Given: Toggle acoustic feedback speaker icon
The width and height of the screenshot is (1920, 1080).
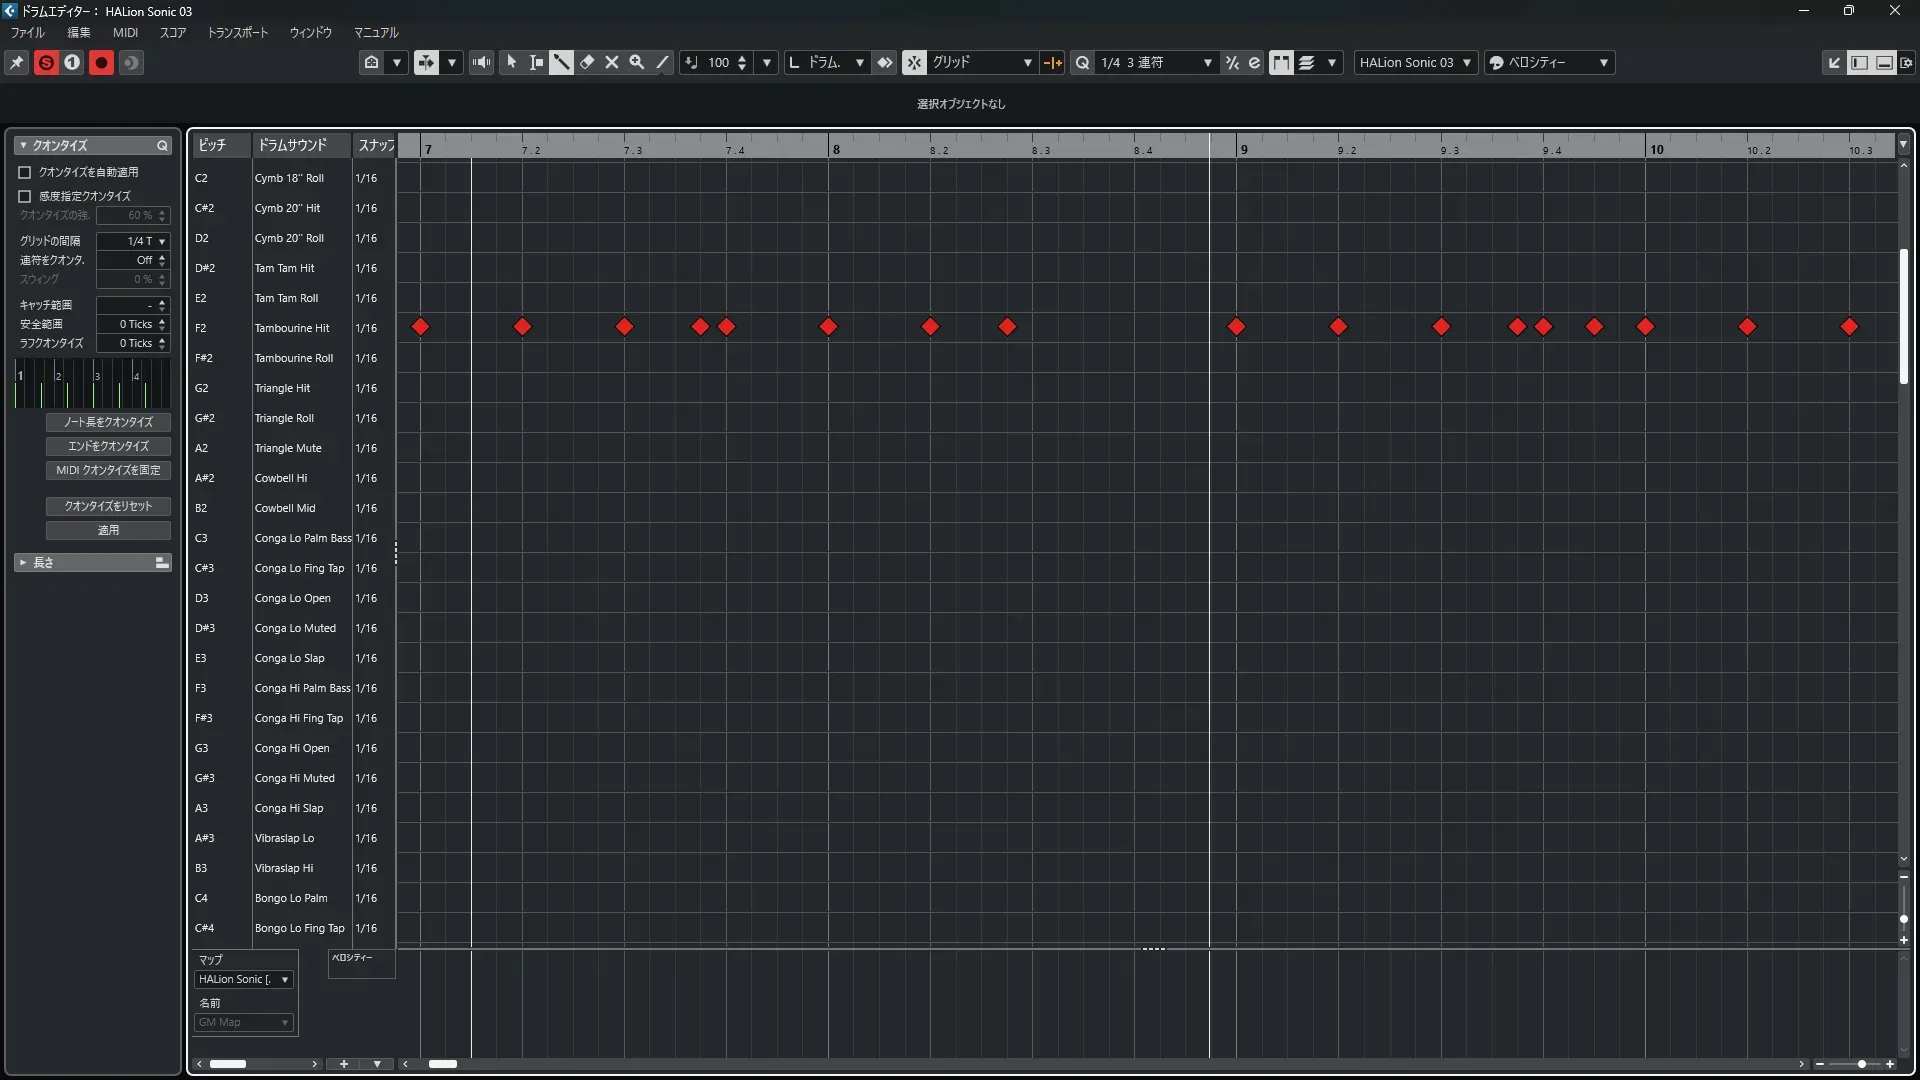Looking at the screenshot, I should point(482,62).
